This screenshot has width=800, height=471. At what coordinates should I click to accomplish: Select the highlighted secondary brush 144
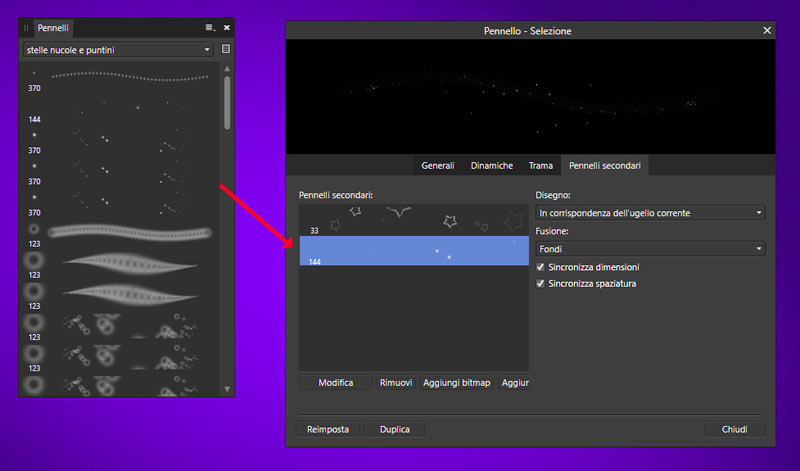414,251
